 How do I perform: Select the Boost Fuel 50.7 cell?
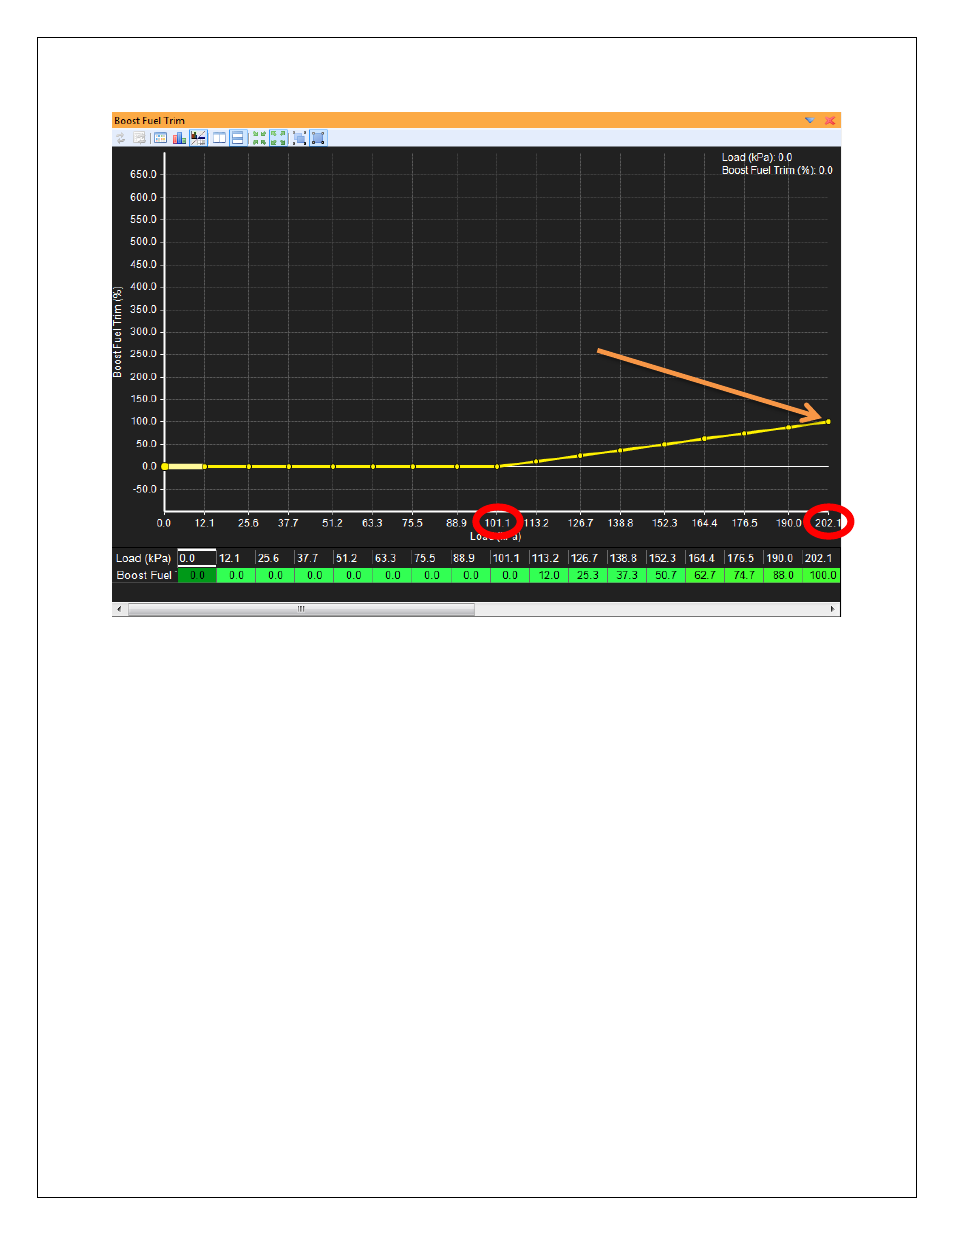(666, 575)
